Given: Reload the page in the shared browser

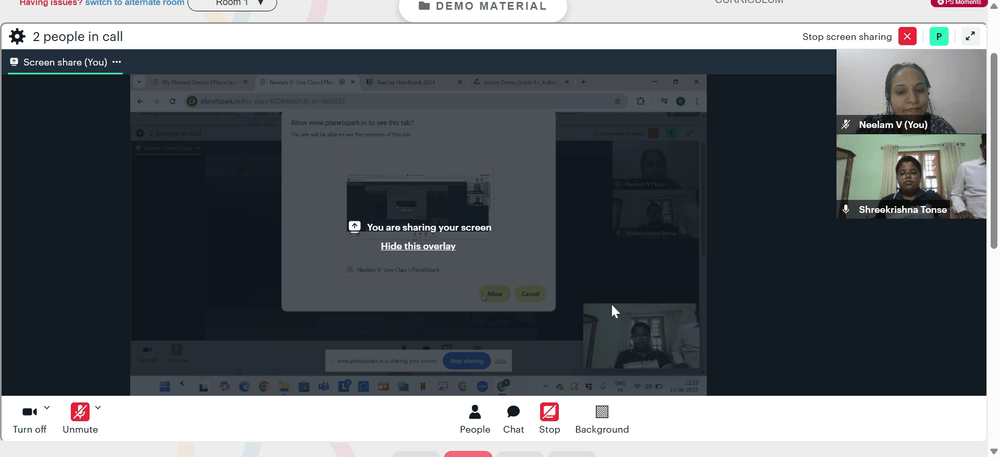Looking at the screenshot, I should point(172,101).
